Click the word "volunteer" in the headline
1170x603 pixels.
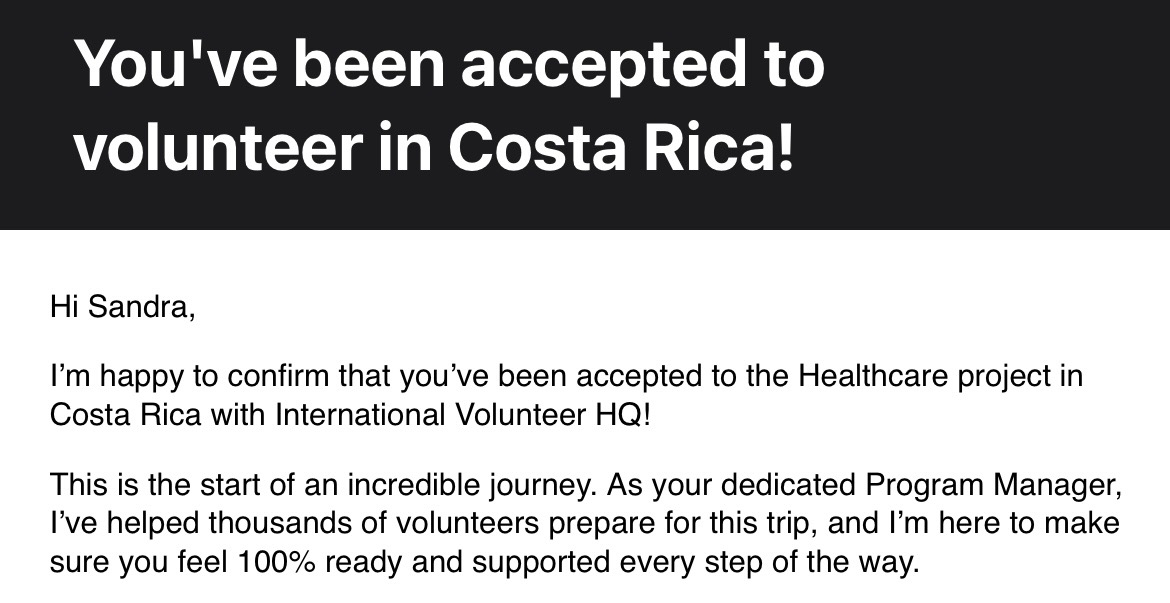[x=217, y=147]
